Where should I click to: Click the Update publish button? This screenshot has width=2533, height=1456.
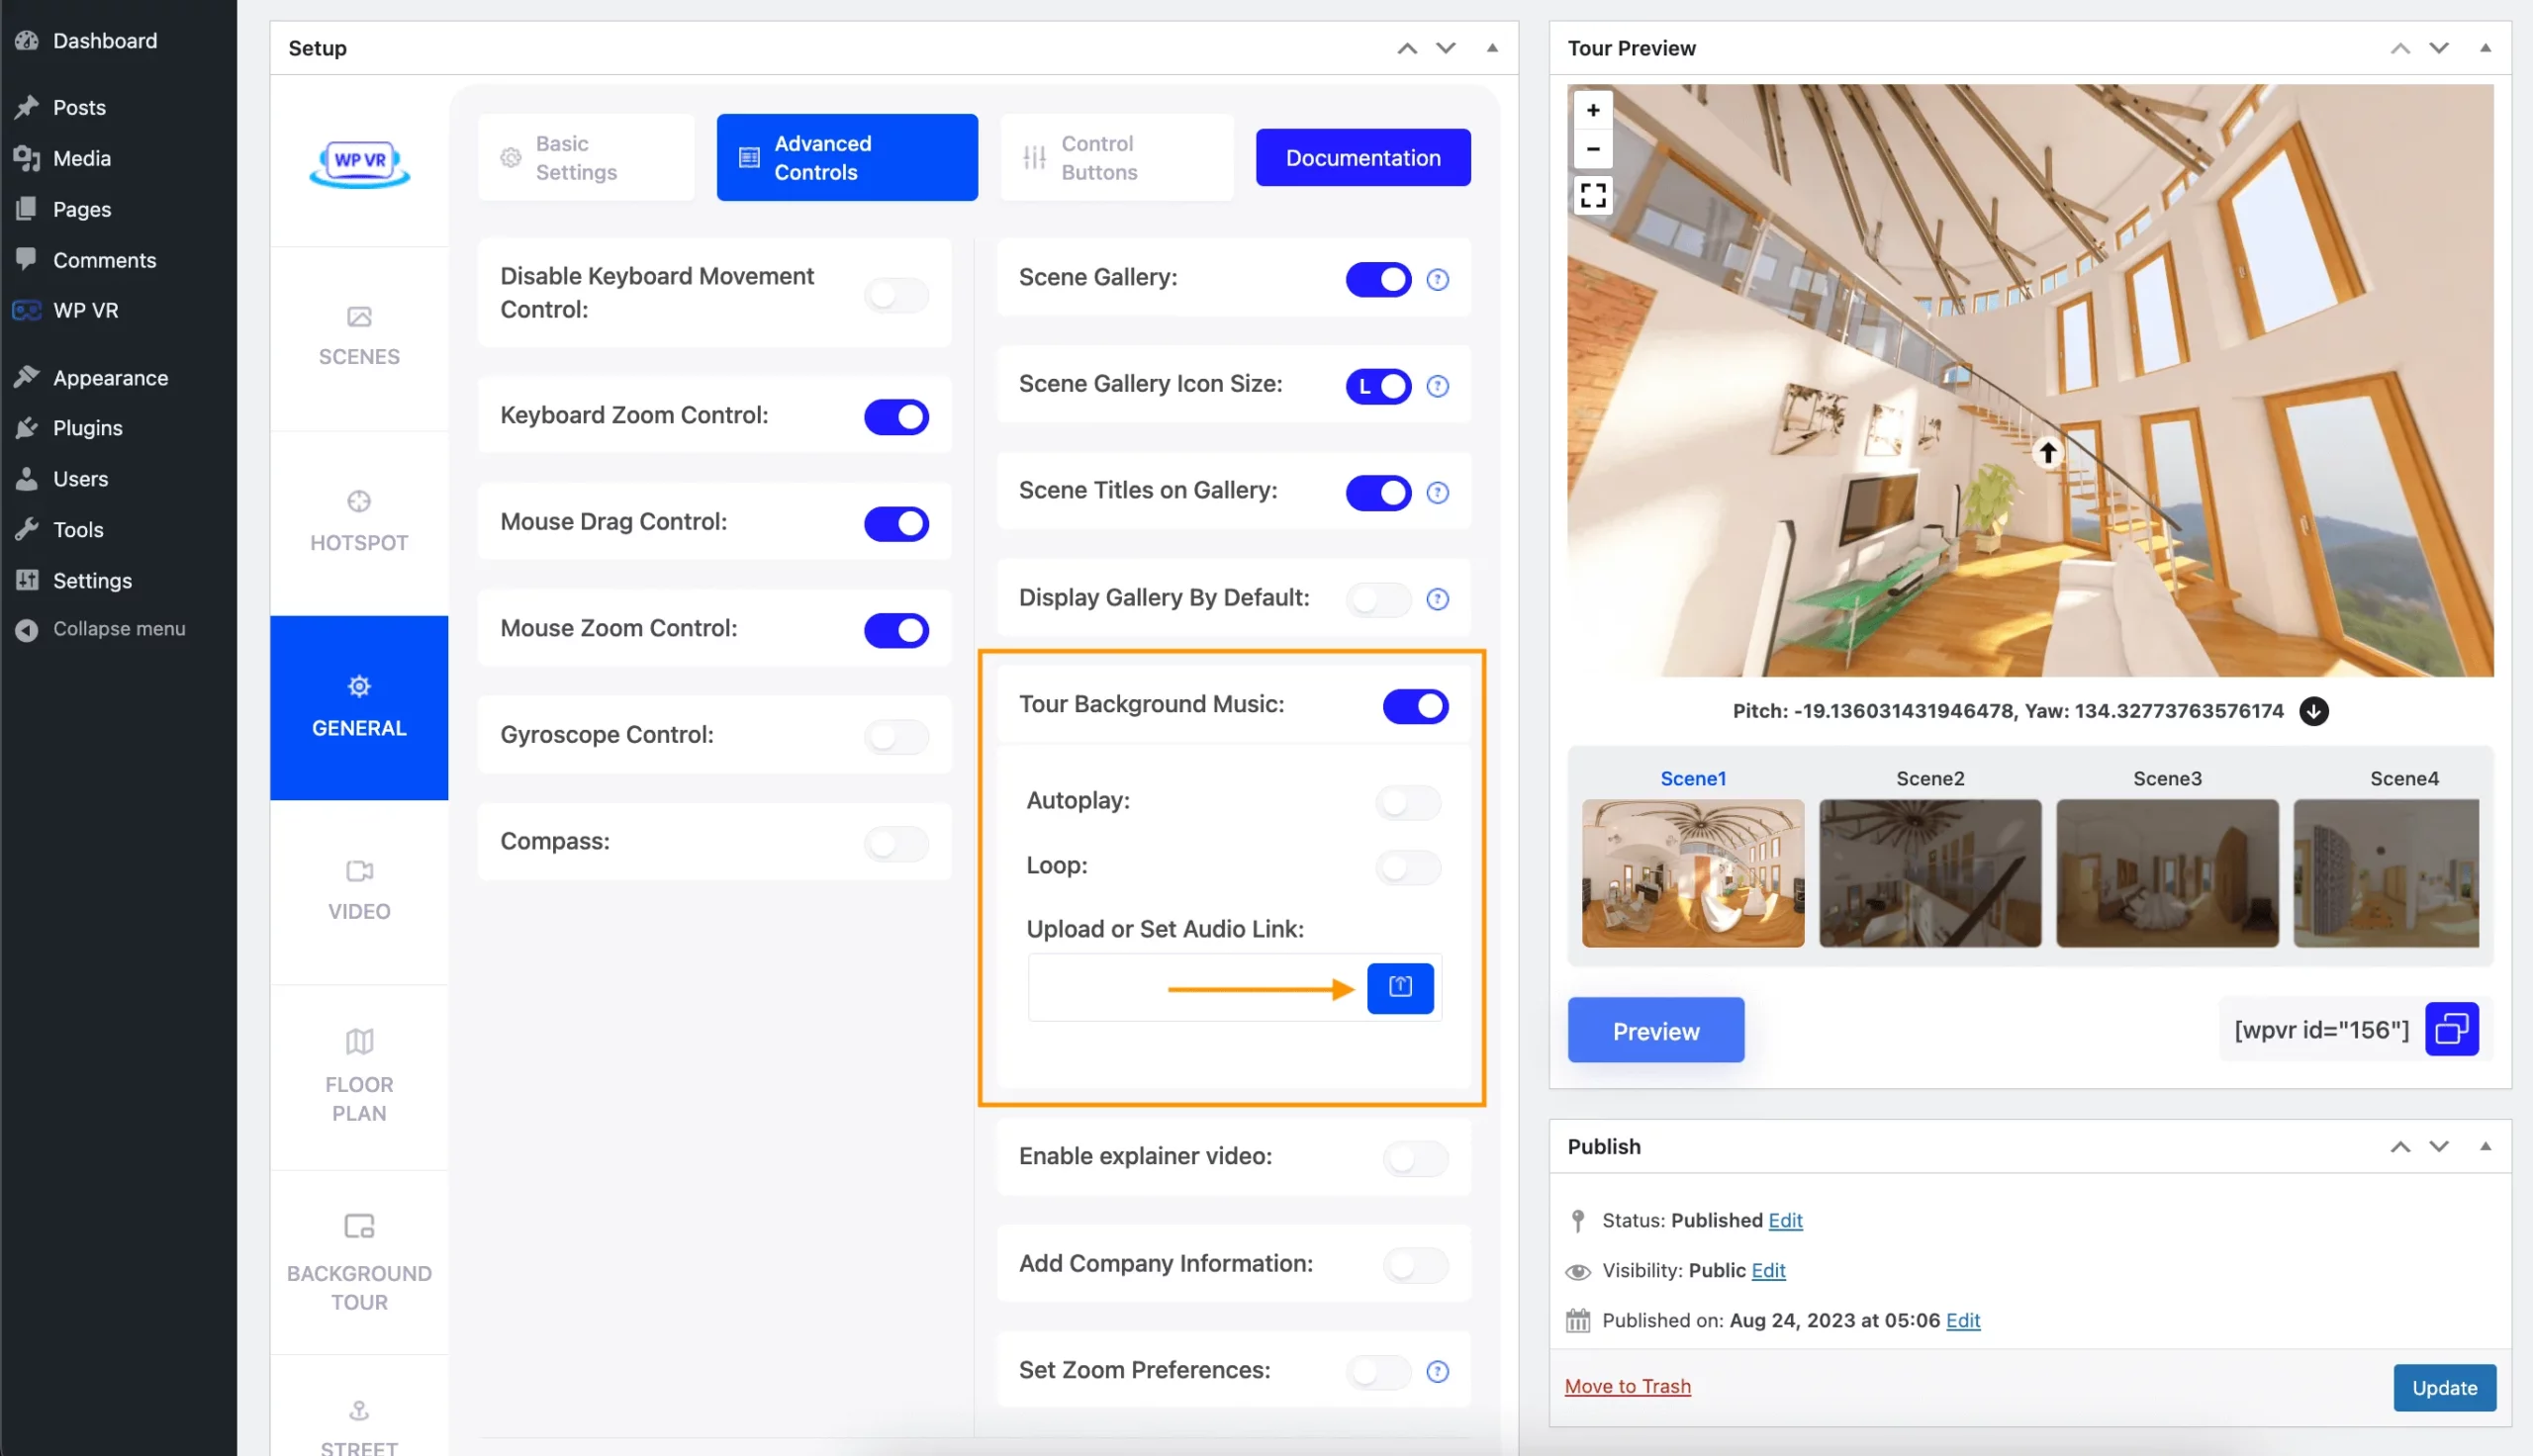pyautogui.click(x=2444, y=1388)
